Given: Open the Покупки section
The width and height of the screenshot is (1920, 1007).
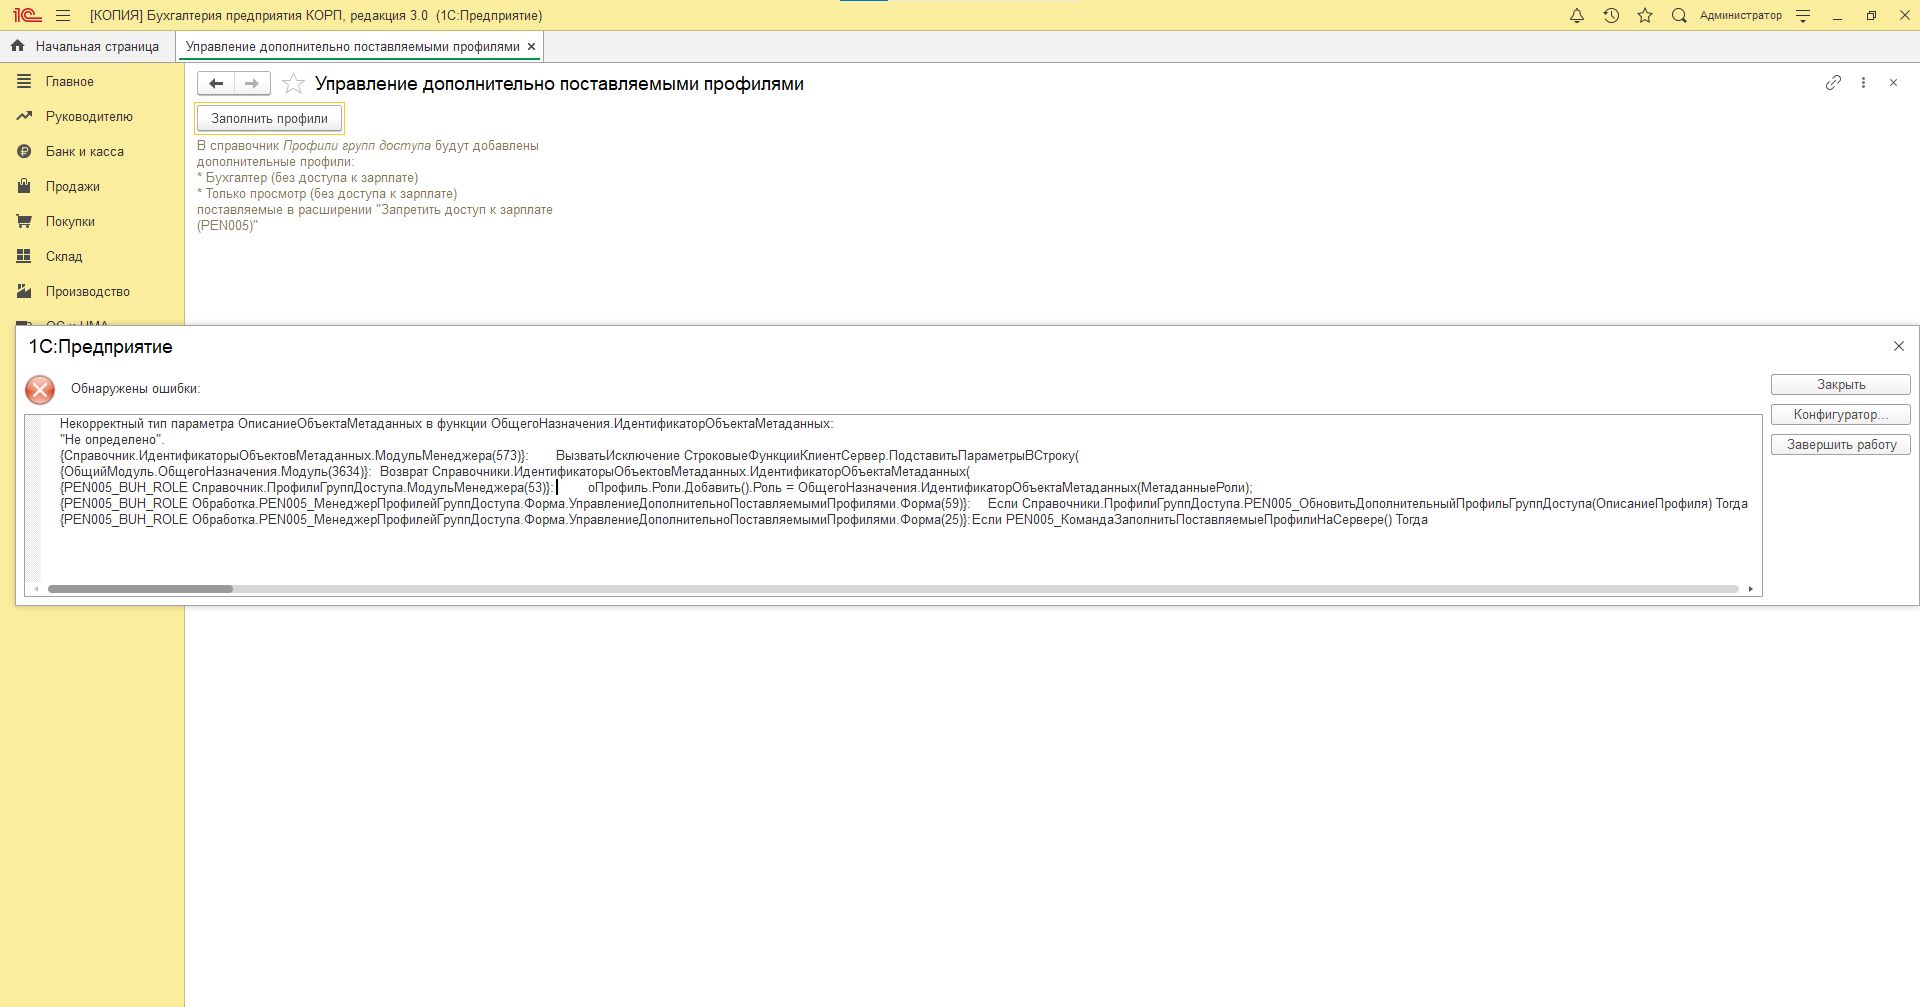Looking at the screenshot, I should point(70,222).
